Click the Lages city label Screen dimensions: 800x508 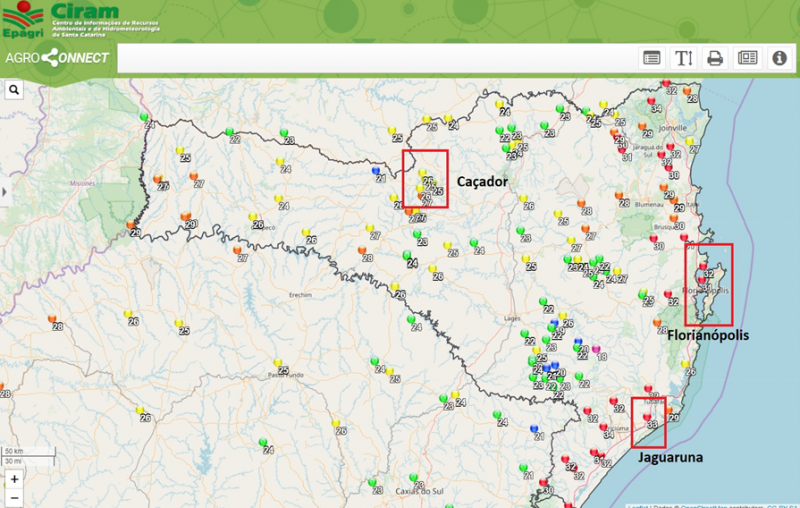tap(512, 318)
